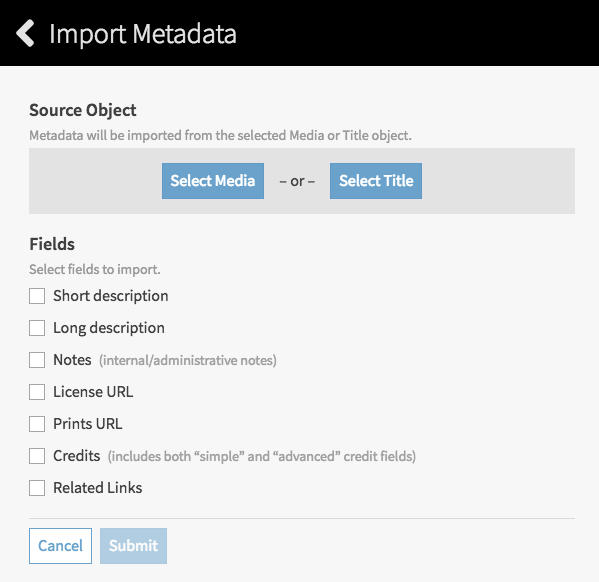Check the Notes checkbox
The width and height of the screenshot is (599, 582).
[x=37, y=360]
